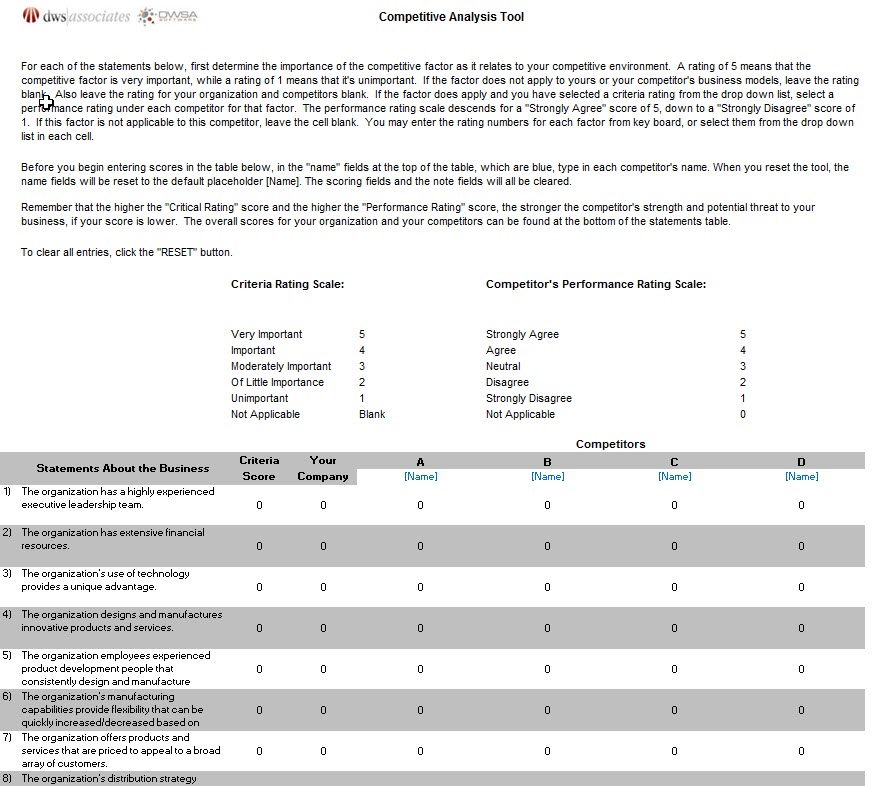
Task: Select Competitor A [Name] field
Action: point(421,477)
